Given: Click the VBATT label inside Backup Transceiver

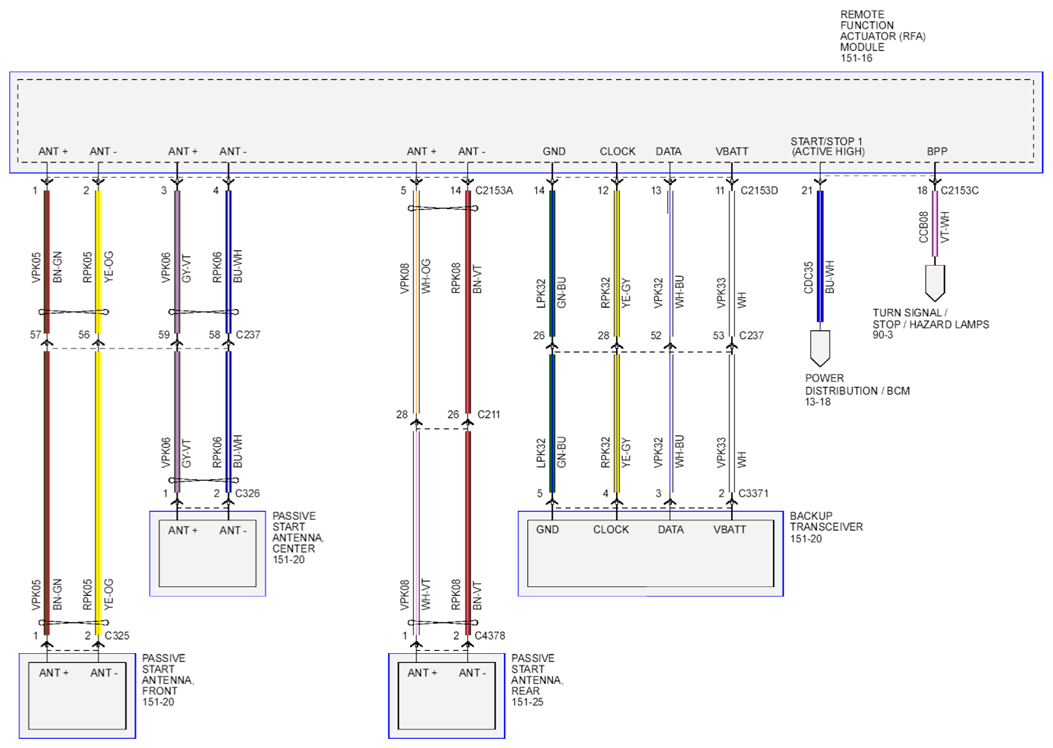Looking at the screenshot, I should [730, 530].
